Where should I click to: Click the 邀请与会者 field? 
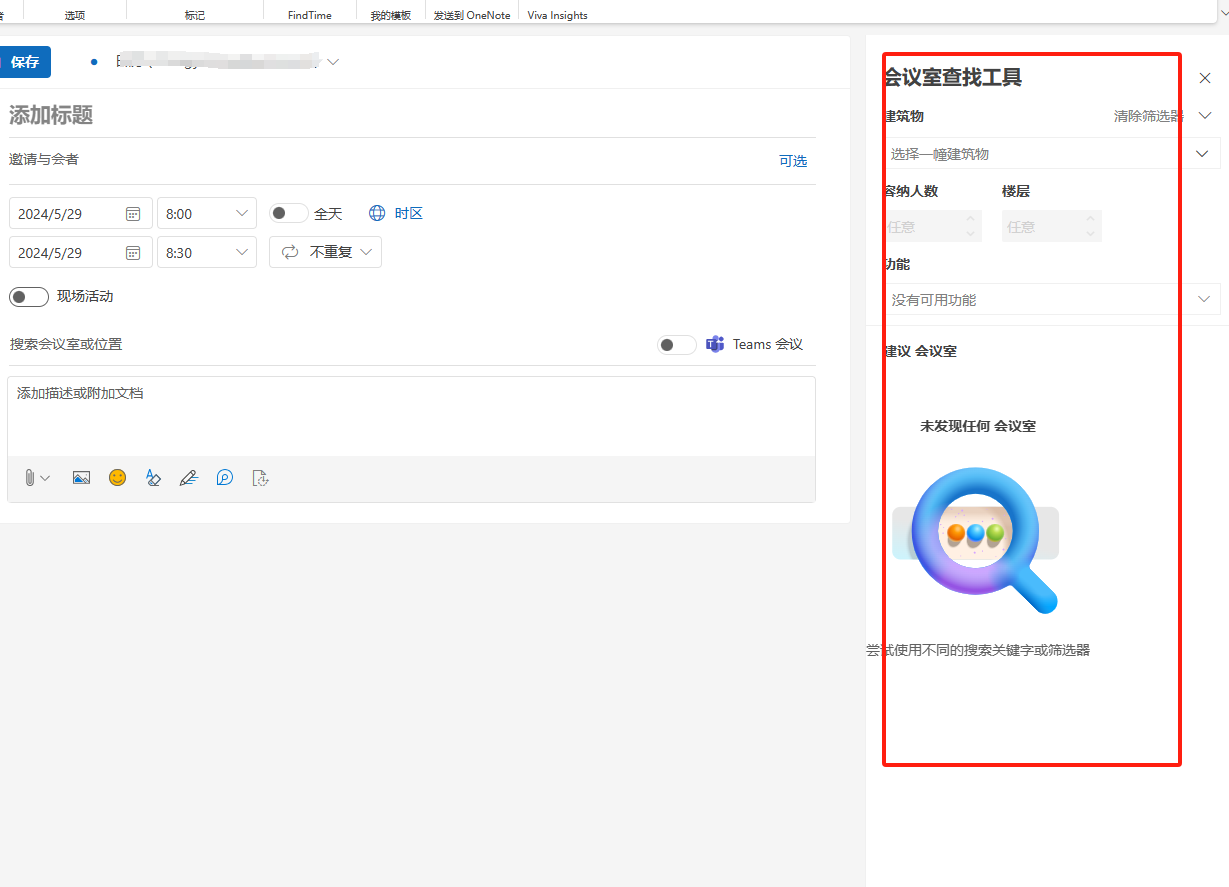pyautogui.click(x=390, y=160)
